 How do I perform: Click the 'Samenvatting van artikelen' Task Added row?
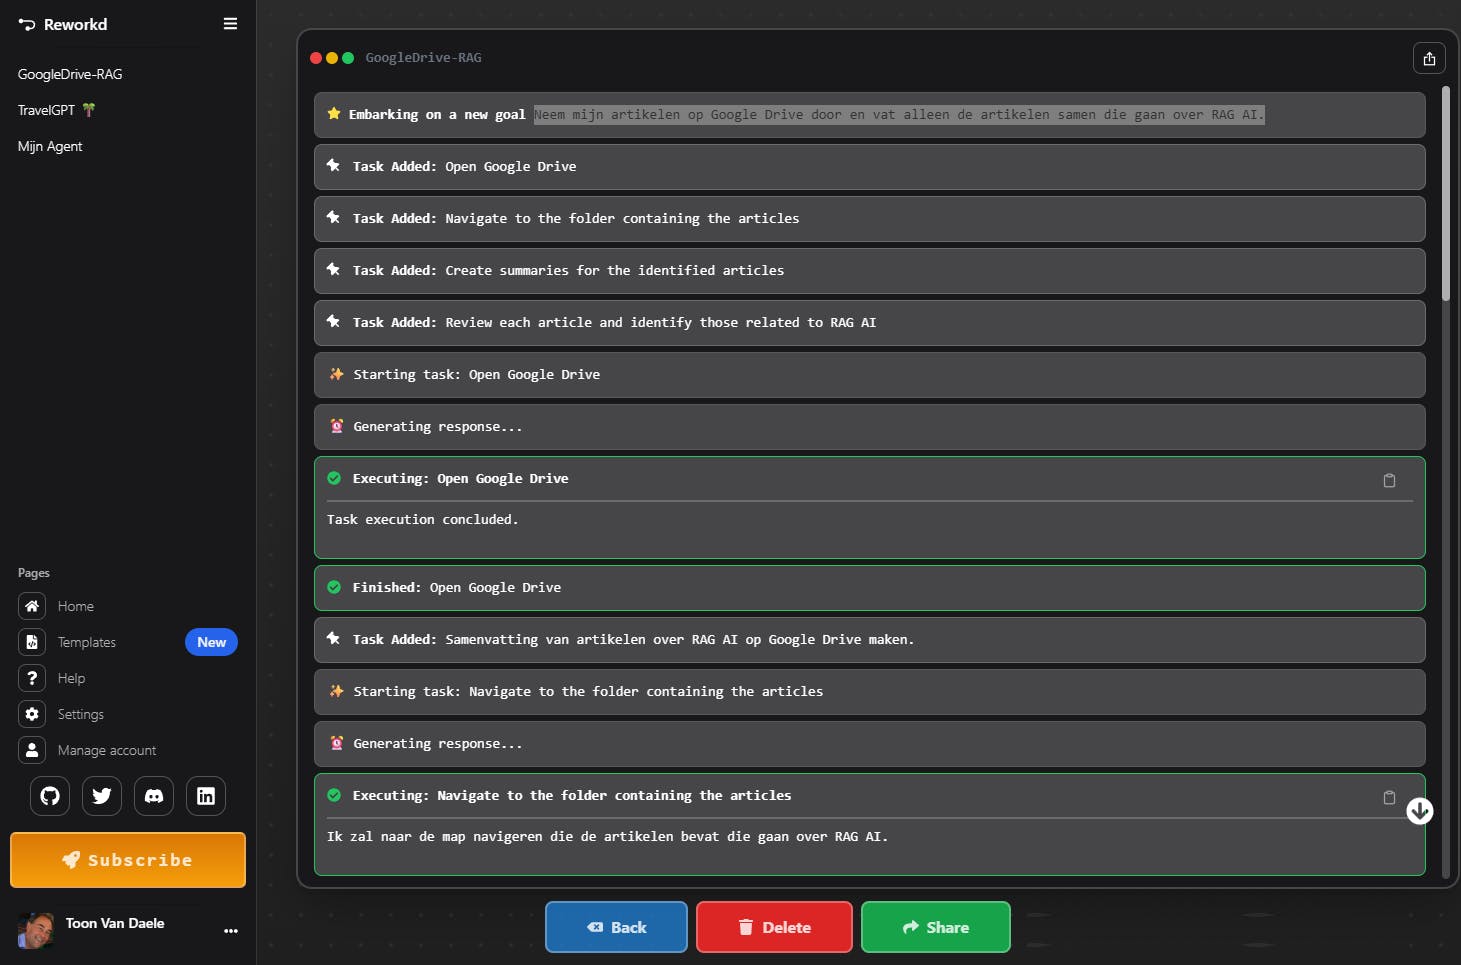point(870,640)
